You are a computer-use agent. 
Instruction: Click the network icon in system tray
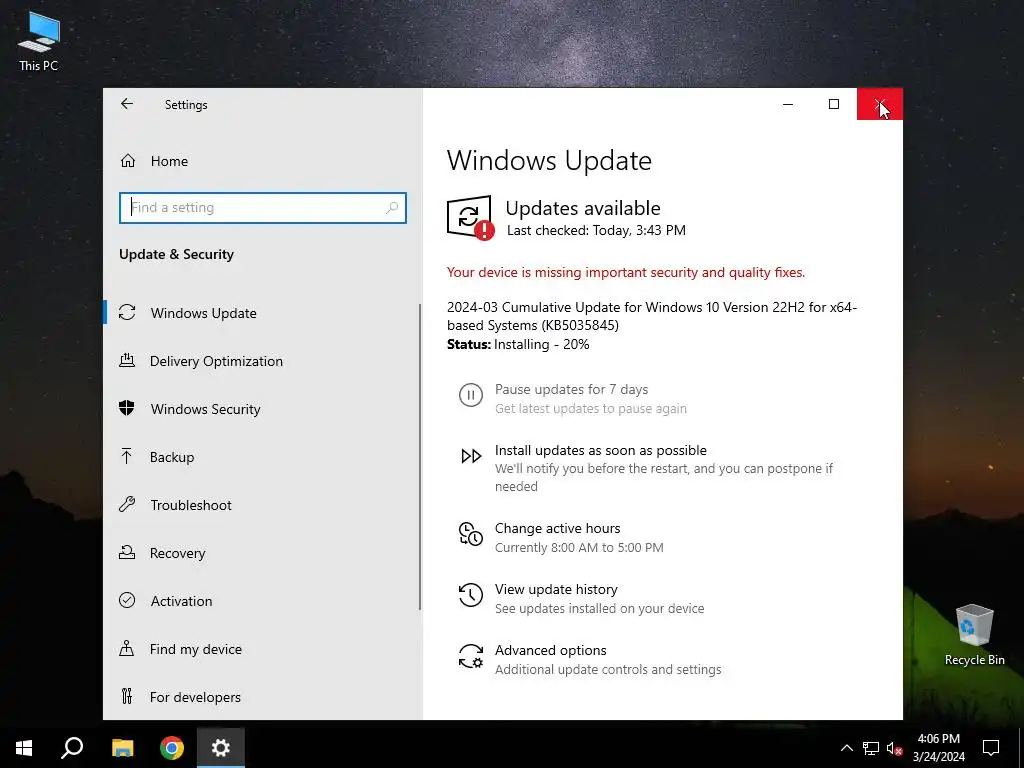pos(871,748)
